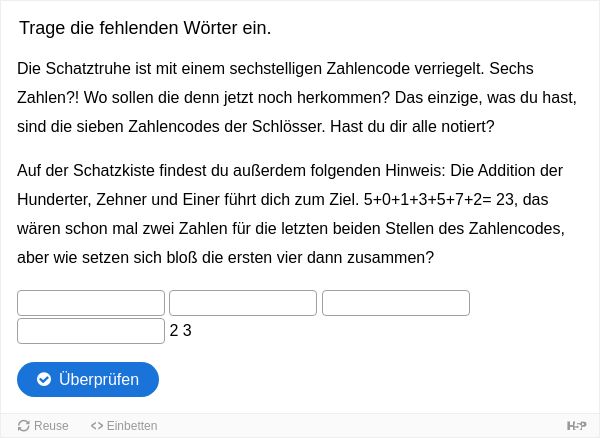This screenshot has width=600, height=438.
Task: Click the sum "5+0+1+3+5+7+2= 23" in the text
Action: [x=440, y=199]
